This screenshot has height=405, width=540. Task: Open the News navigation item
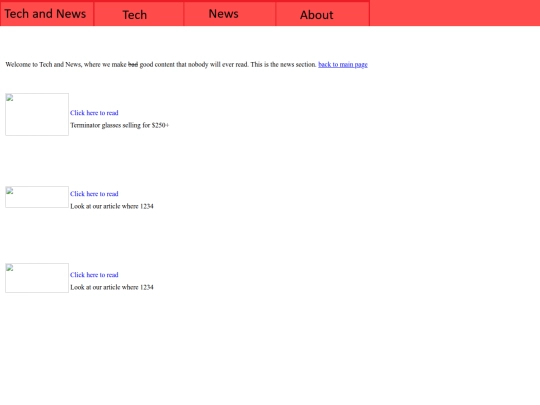point(230,14)
